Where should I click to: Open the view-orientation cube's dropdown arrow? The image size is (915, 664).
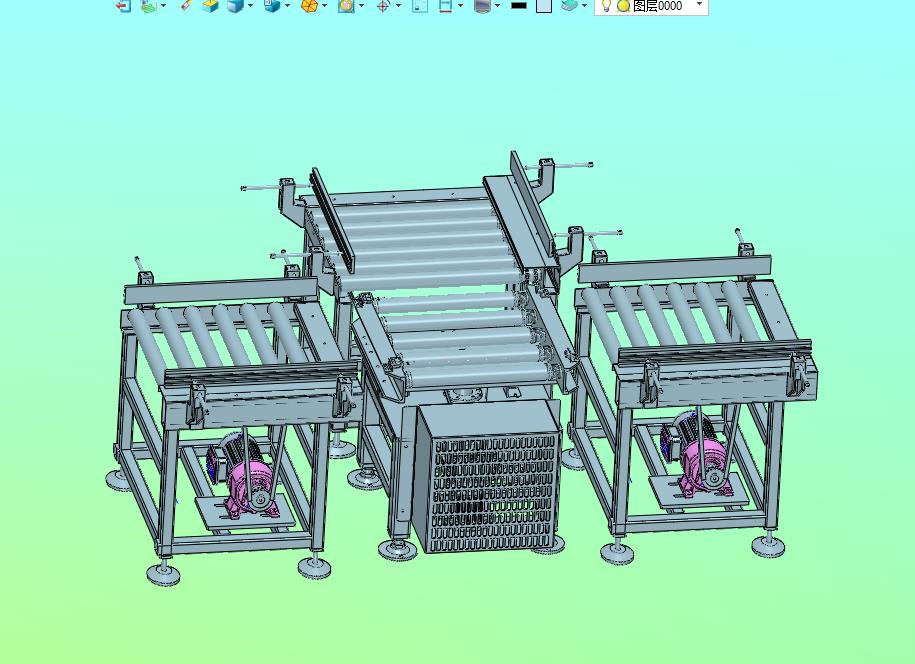(287, 6)
